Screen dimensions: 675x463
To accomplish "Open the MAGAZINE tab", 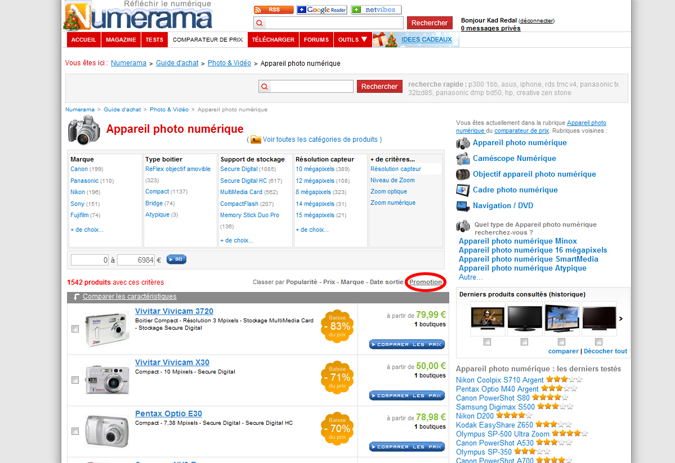I will (x=121, y=40).
